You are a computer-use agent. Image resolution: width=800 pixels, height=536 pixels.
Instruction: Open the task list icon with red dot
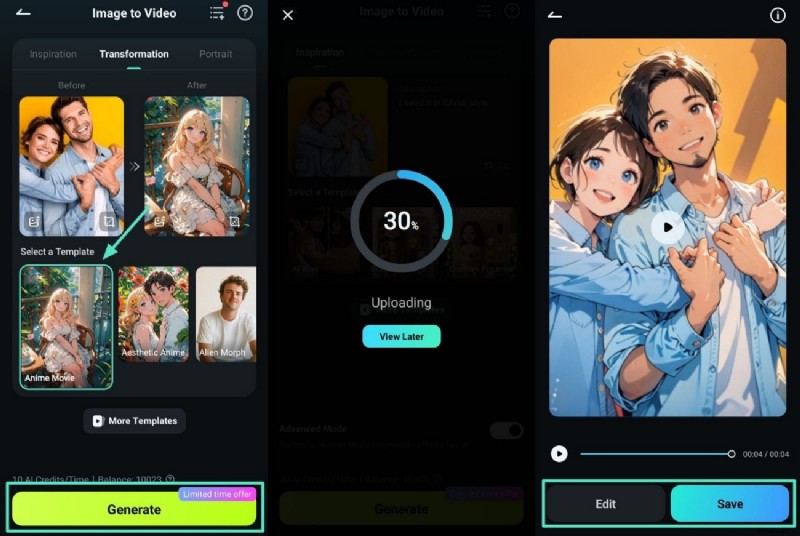pos(217,12)
